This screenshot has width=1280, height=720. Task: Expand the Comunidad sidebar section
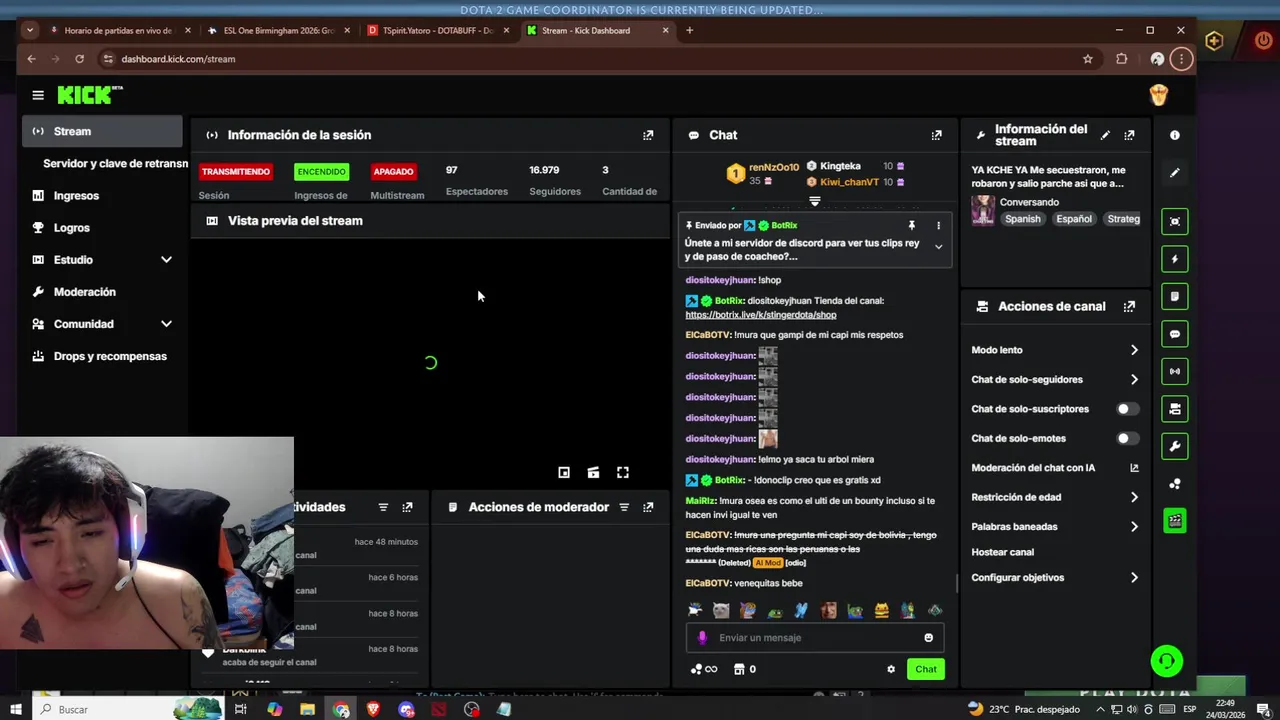pyautogui.click(x=166, y=324)
